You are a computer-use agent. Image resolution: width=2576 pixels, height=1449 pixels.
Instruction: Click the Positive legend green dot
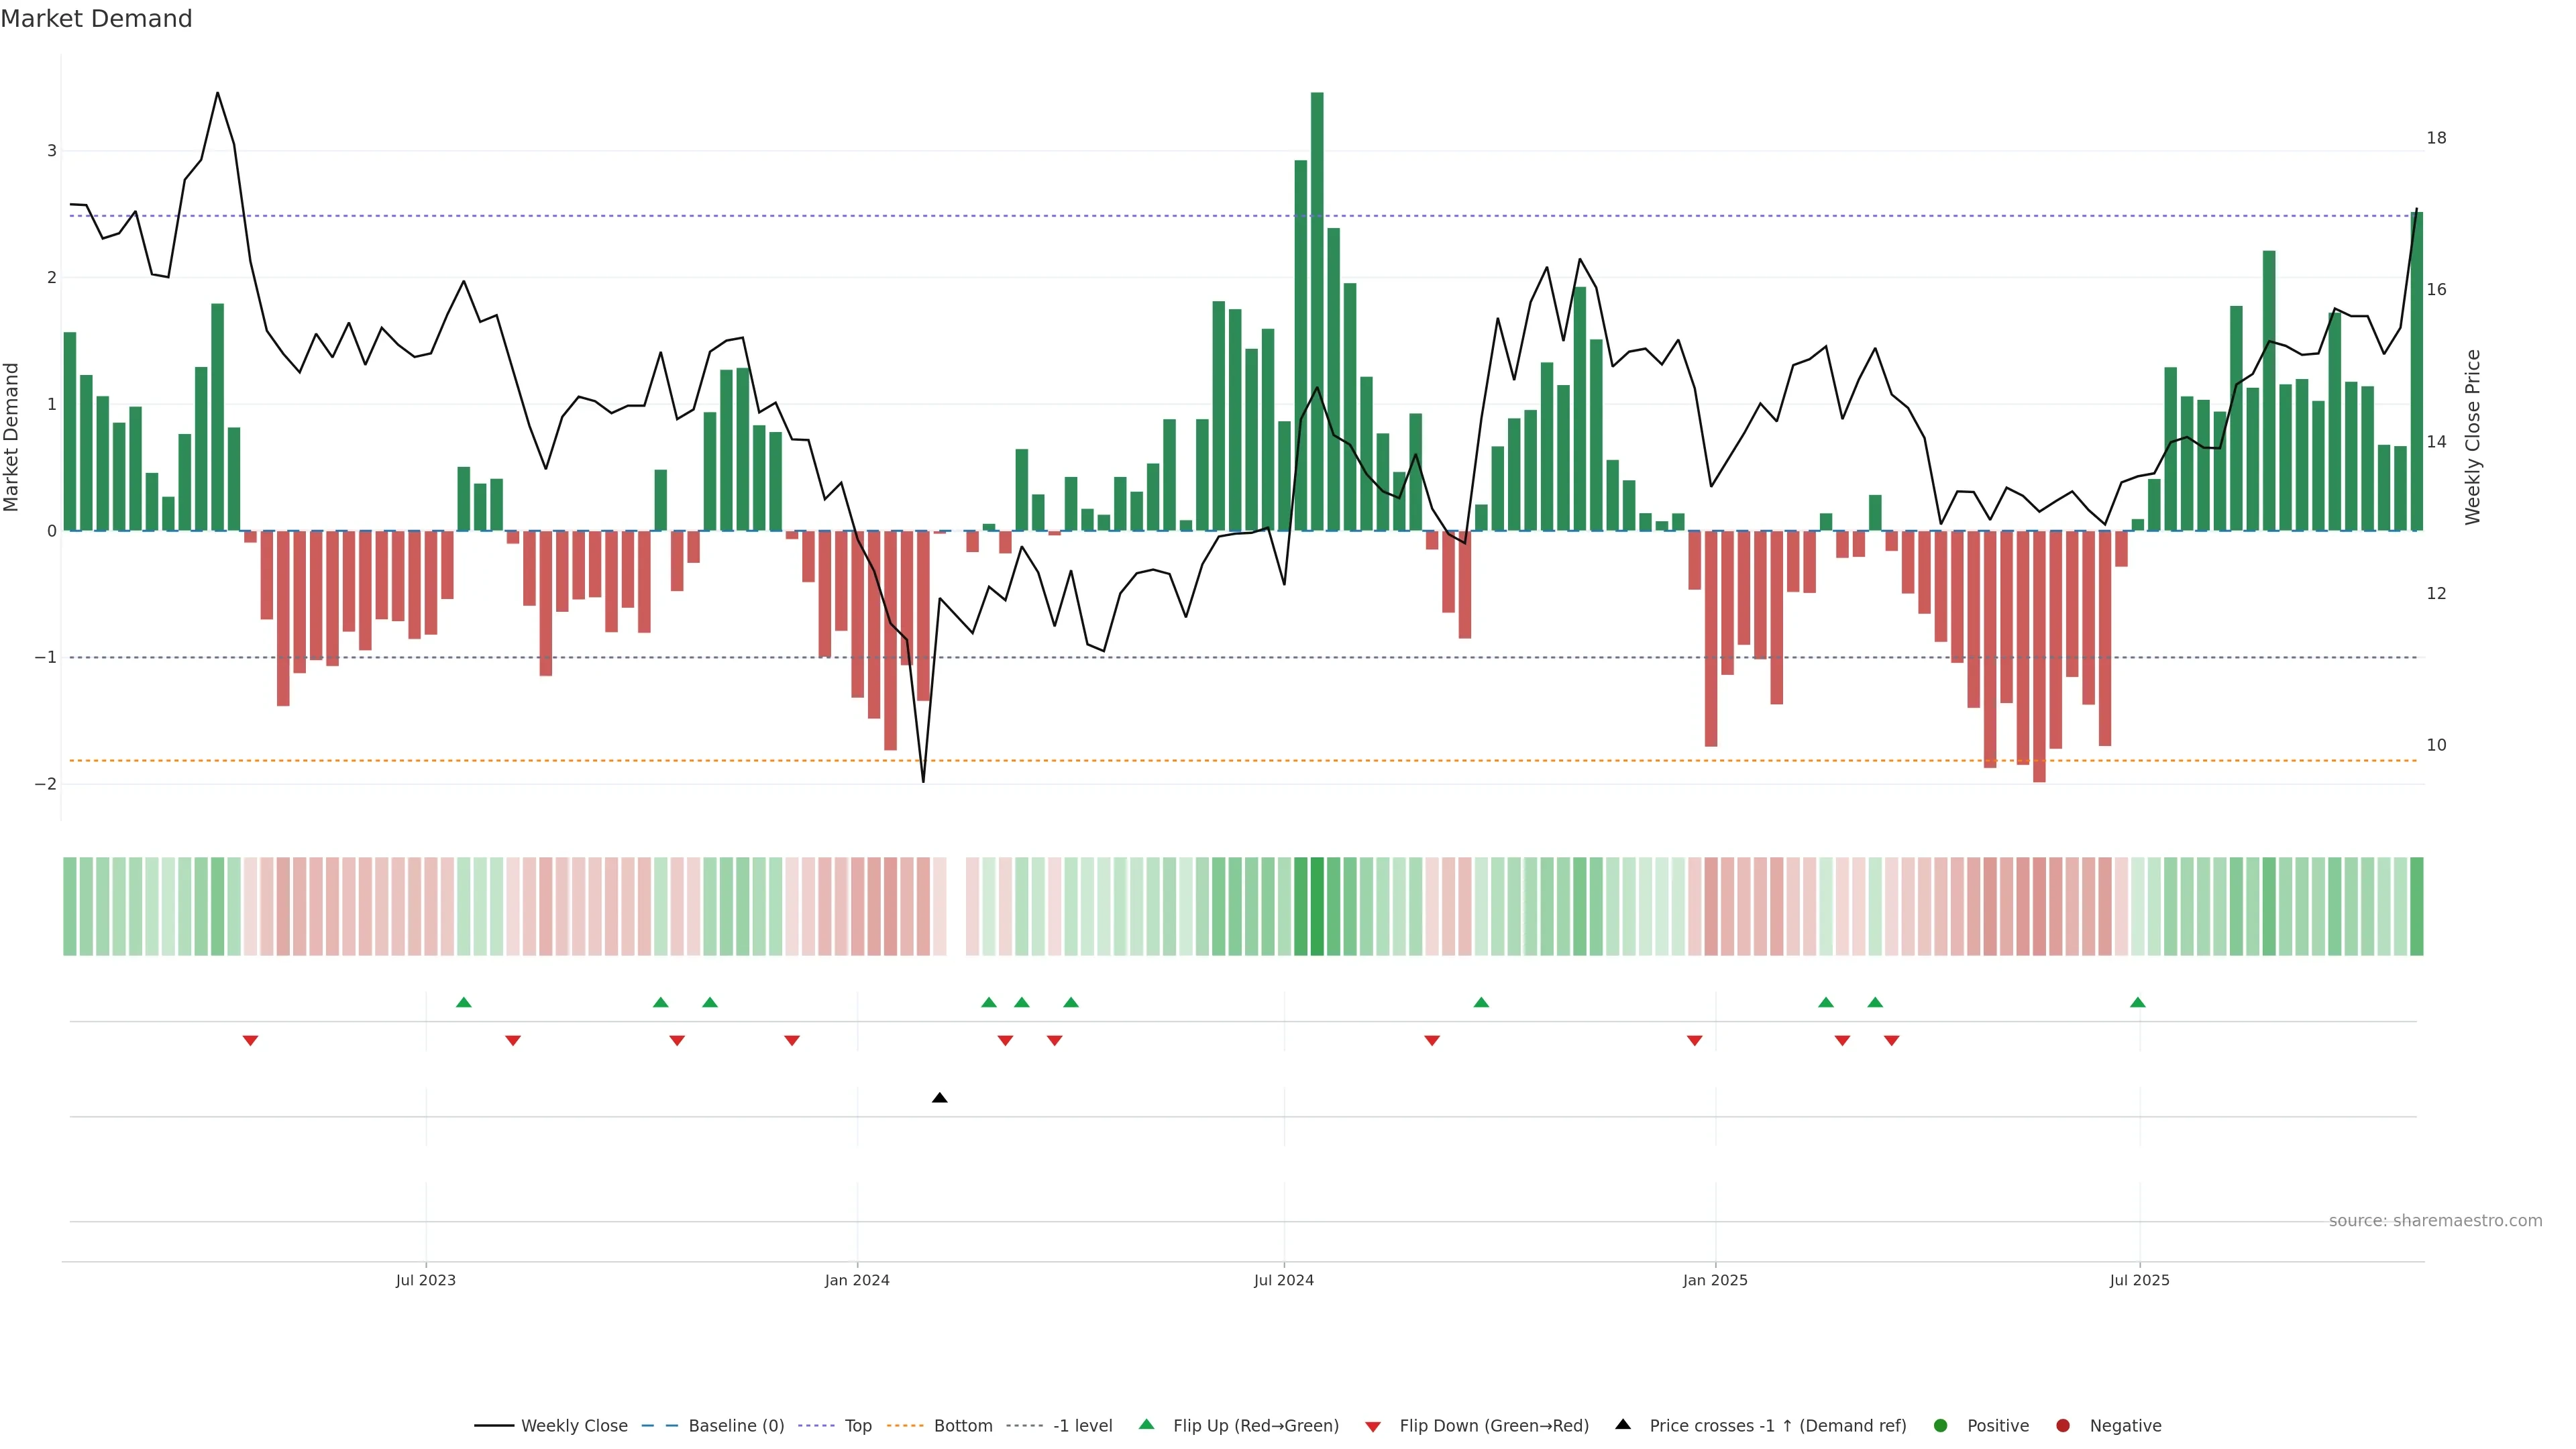pos(1941,1425)
